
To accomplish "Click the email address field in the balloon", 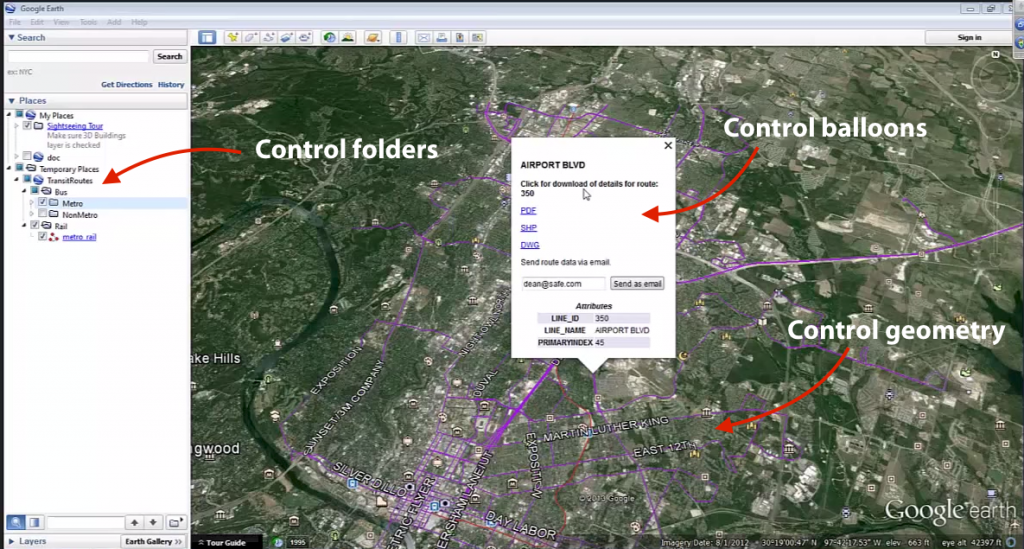I will pos(563,283).
